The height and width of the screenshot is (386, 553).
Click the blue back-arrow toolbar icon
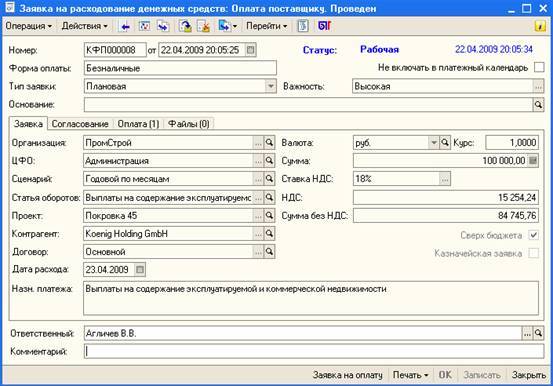pyautogui.click(x=125, y=26)
